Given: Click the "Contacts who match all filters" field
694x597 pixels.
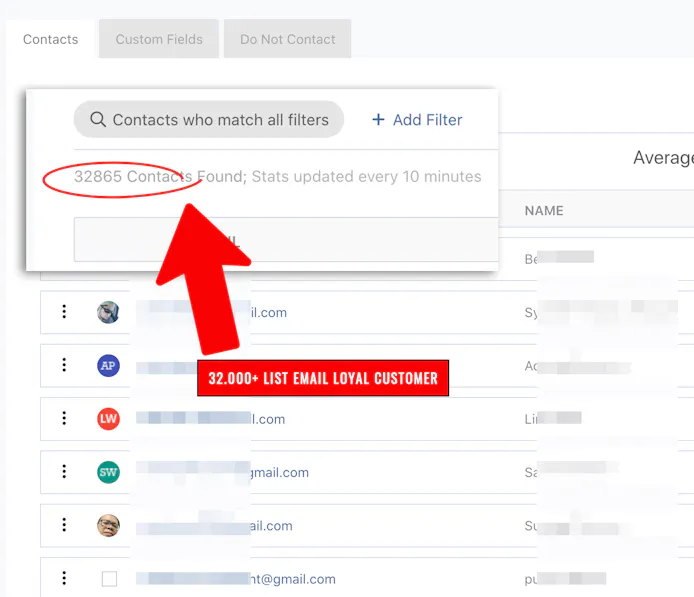Looking at the screenshot, I should click(220, 120).
